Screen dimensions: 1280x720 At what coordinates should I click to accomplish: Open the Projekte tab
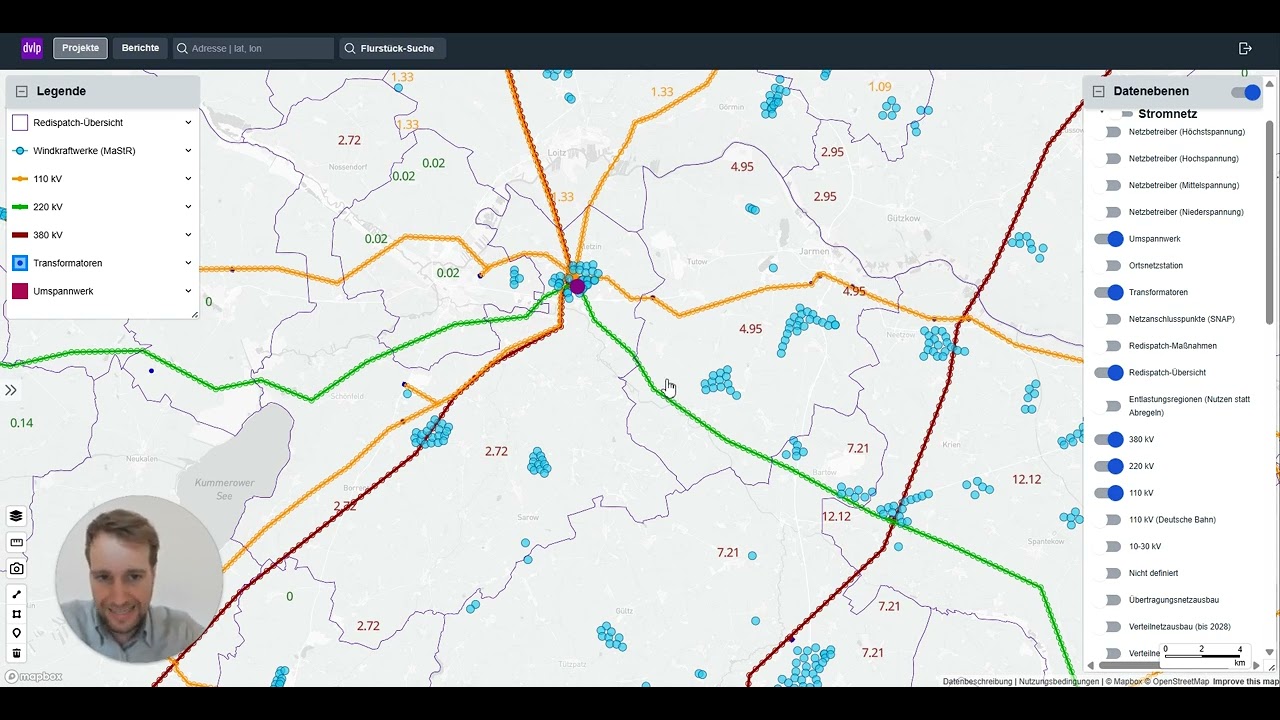click(x=80, y=48)
